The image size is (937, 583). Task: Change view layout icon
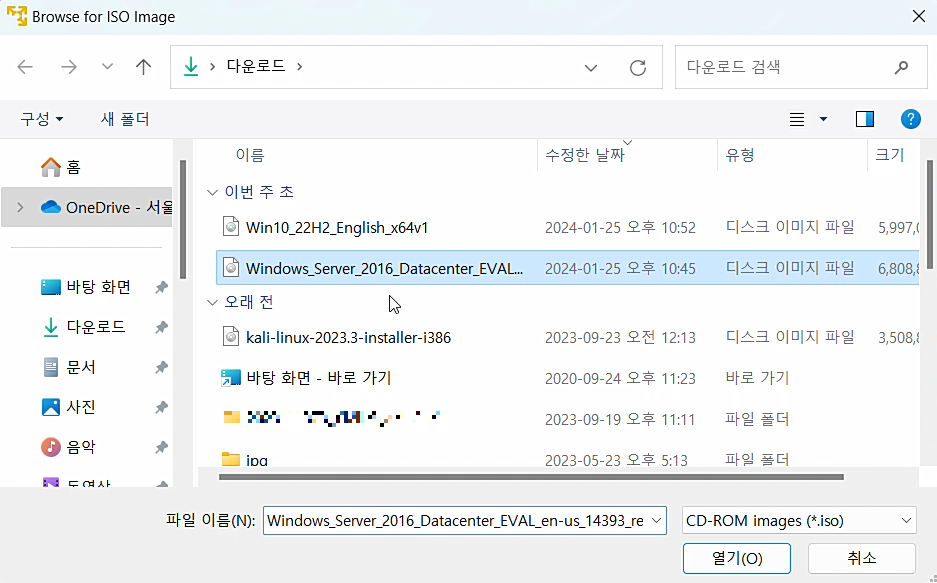tap(797, 119)
